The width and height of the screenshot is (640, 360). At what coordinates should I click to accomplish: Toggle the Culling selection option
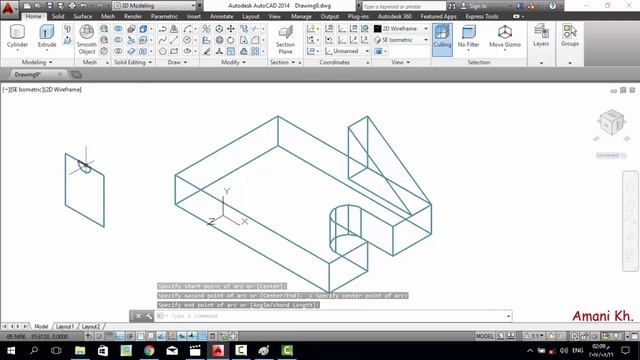[x=442, y=40]
